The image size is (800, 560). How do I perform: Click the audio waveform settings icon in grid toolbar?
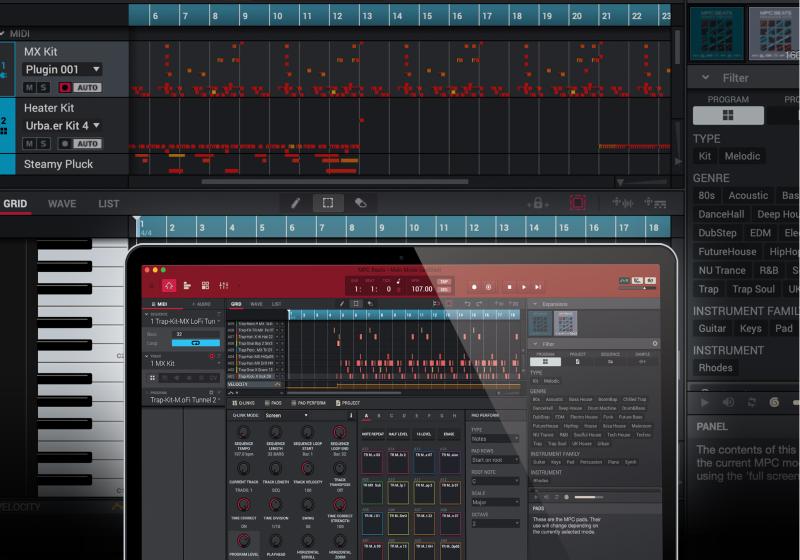click(623, 203)
